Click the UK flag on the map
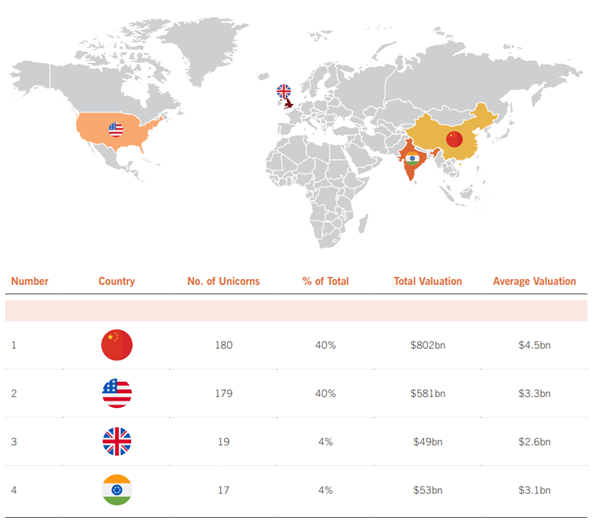Viewport: 613px width, 522px height. pos(284,91)
